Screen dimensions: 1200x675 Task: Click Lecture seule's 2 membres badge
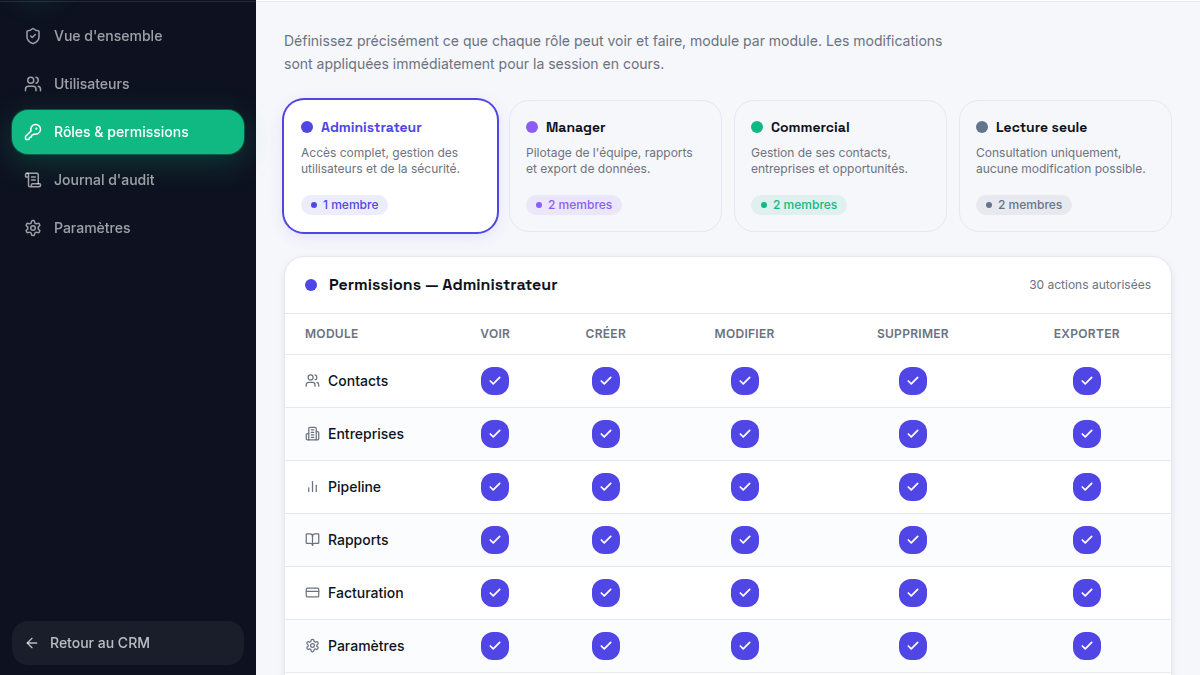point(1024,205)
